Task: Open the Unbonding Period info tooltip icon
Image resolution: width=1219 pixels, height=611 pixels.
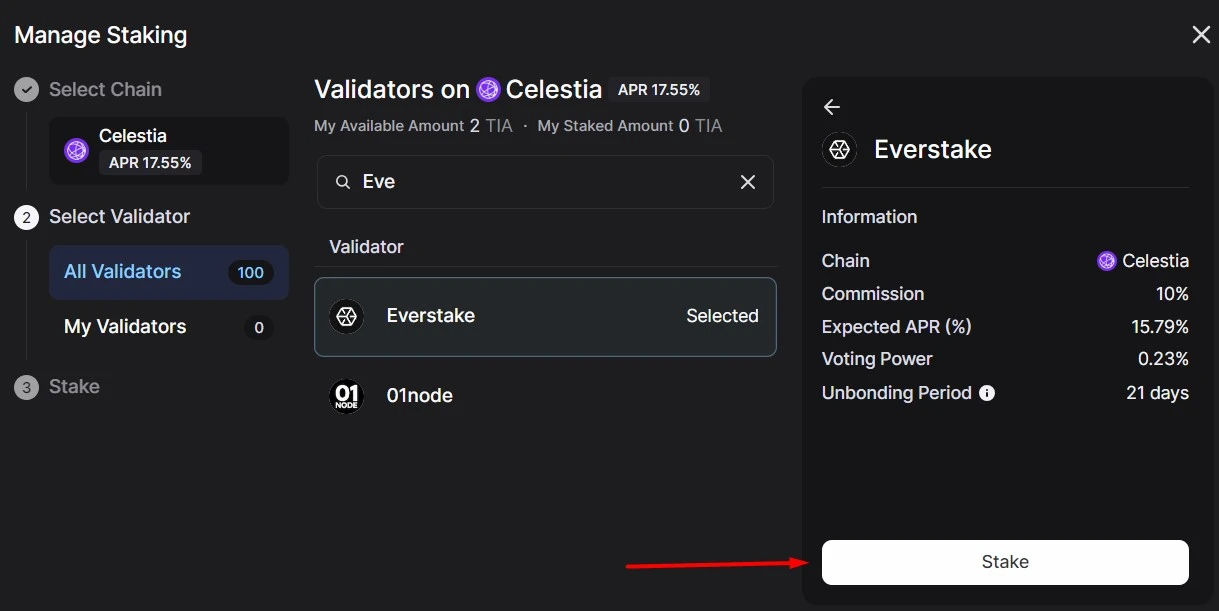Action: click(x=987, y=393)
